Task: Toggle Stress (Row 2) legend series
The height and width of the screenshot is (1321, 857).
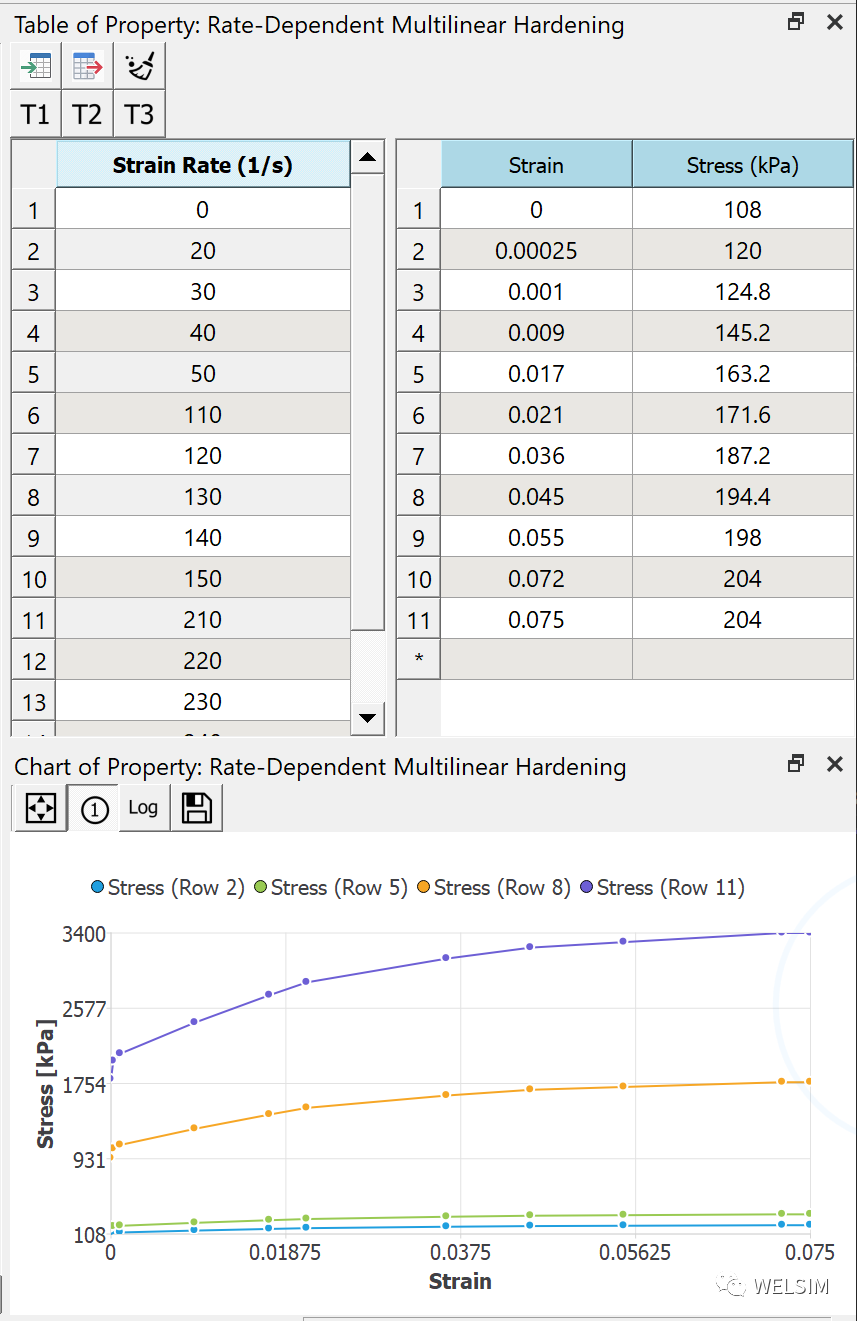Action: [167, 887]
